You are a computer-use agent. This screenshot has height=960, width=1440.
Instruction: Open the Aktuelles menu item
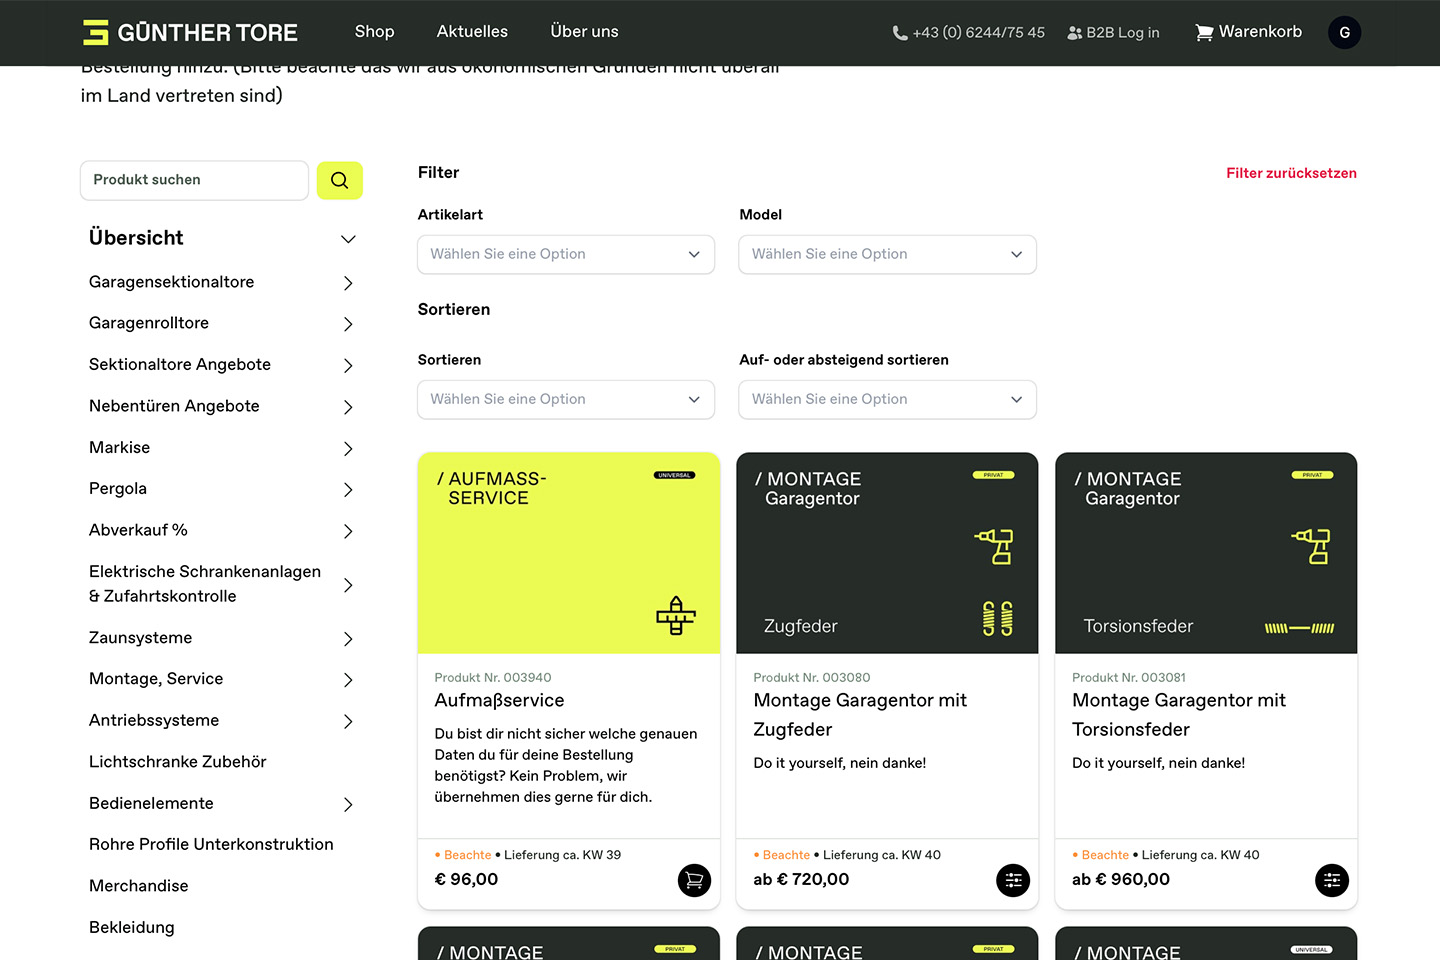(x=472, y=32)
